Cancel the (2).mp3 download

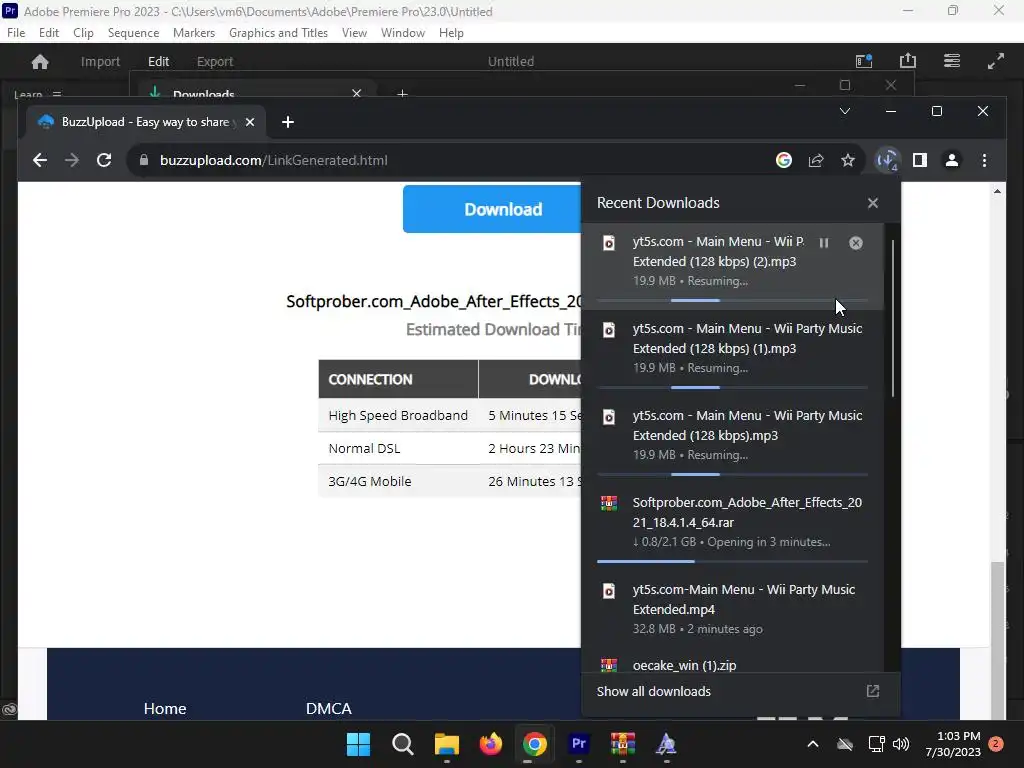(x=856, y=243)
